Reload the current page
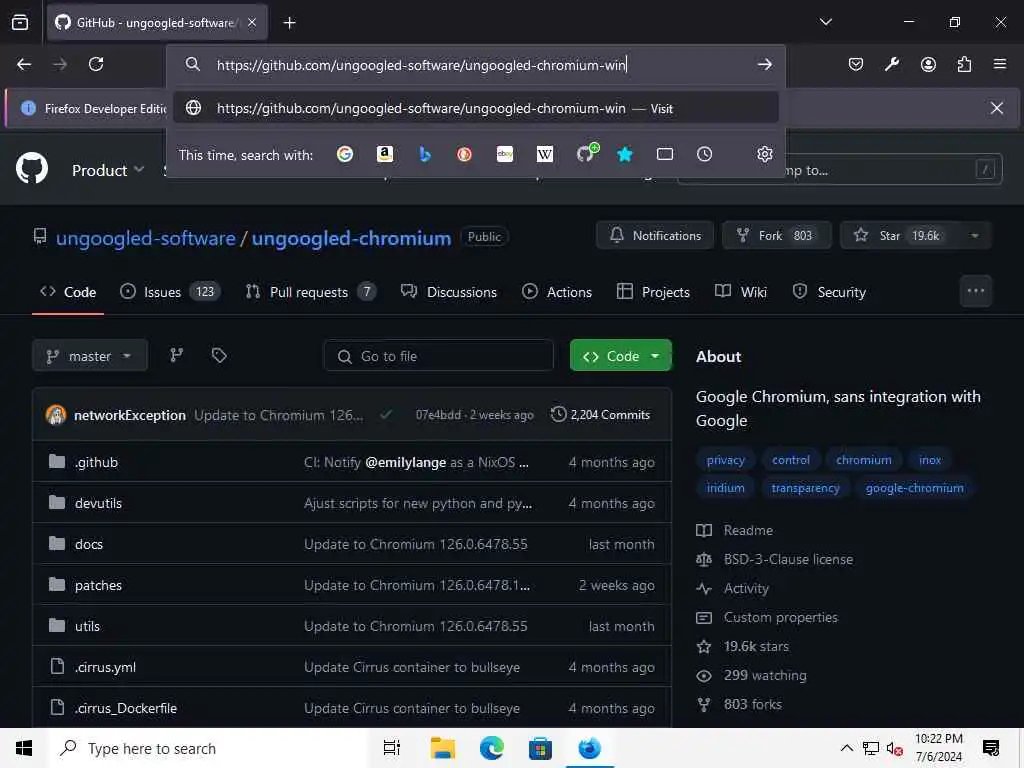Screen dimensions: 1024x768 (x=96, y=64)
